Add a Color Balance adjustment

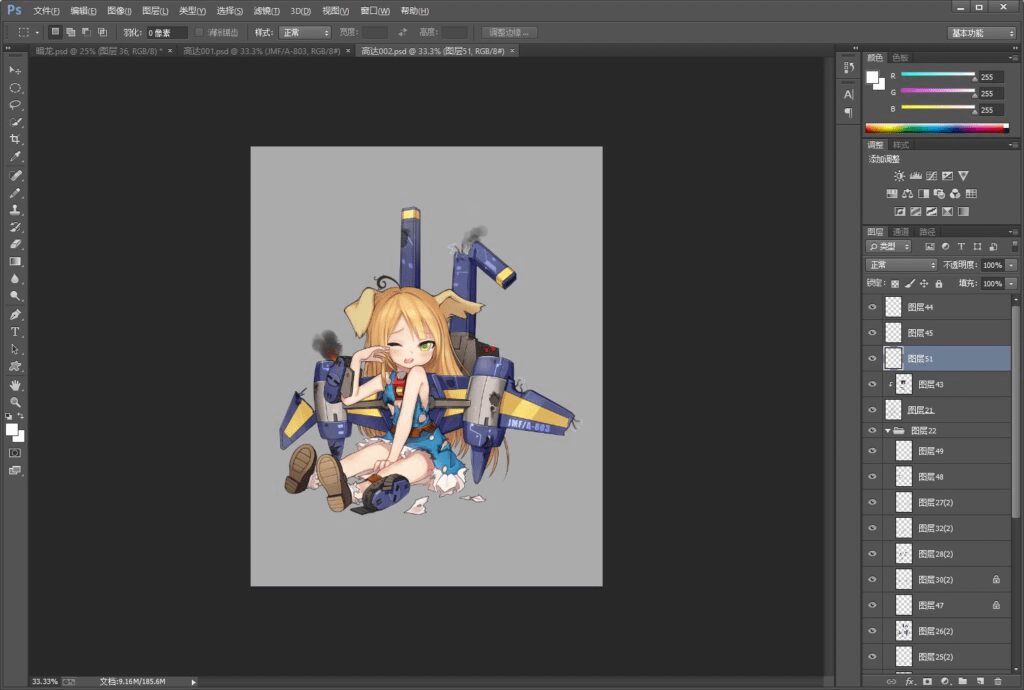(x=908, y=193)
